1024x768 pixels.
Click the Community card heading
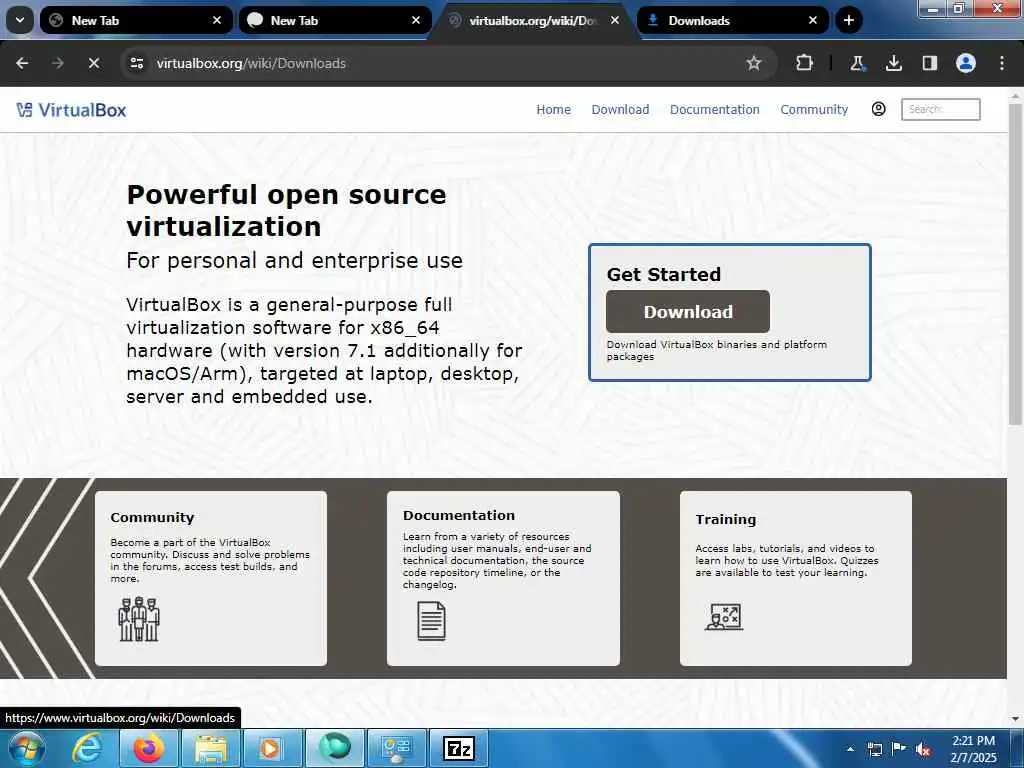152,517
